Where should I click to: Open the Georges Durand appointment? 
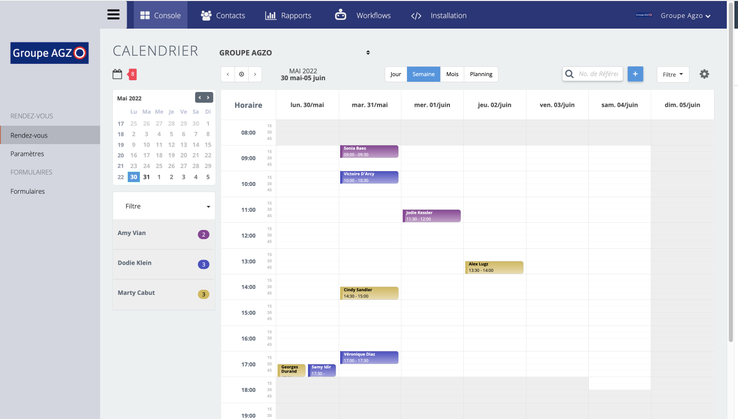[292, 371]
